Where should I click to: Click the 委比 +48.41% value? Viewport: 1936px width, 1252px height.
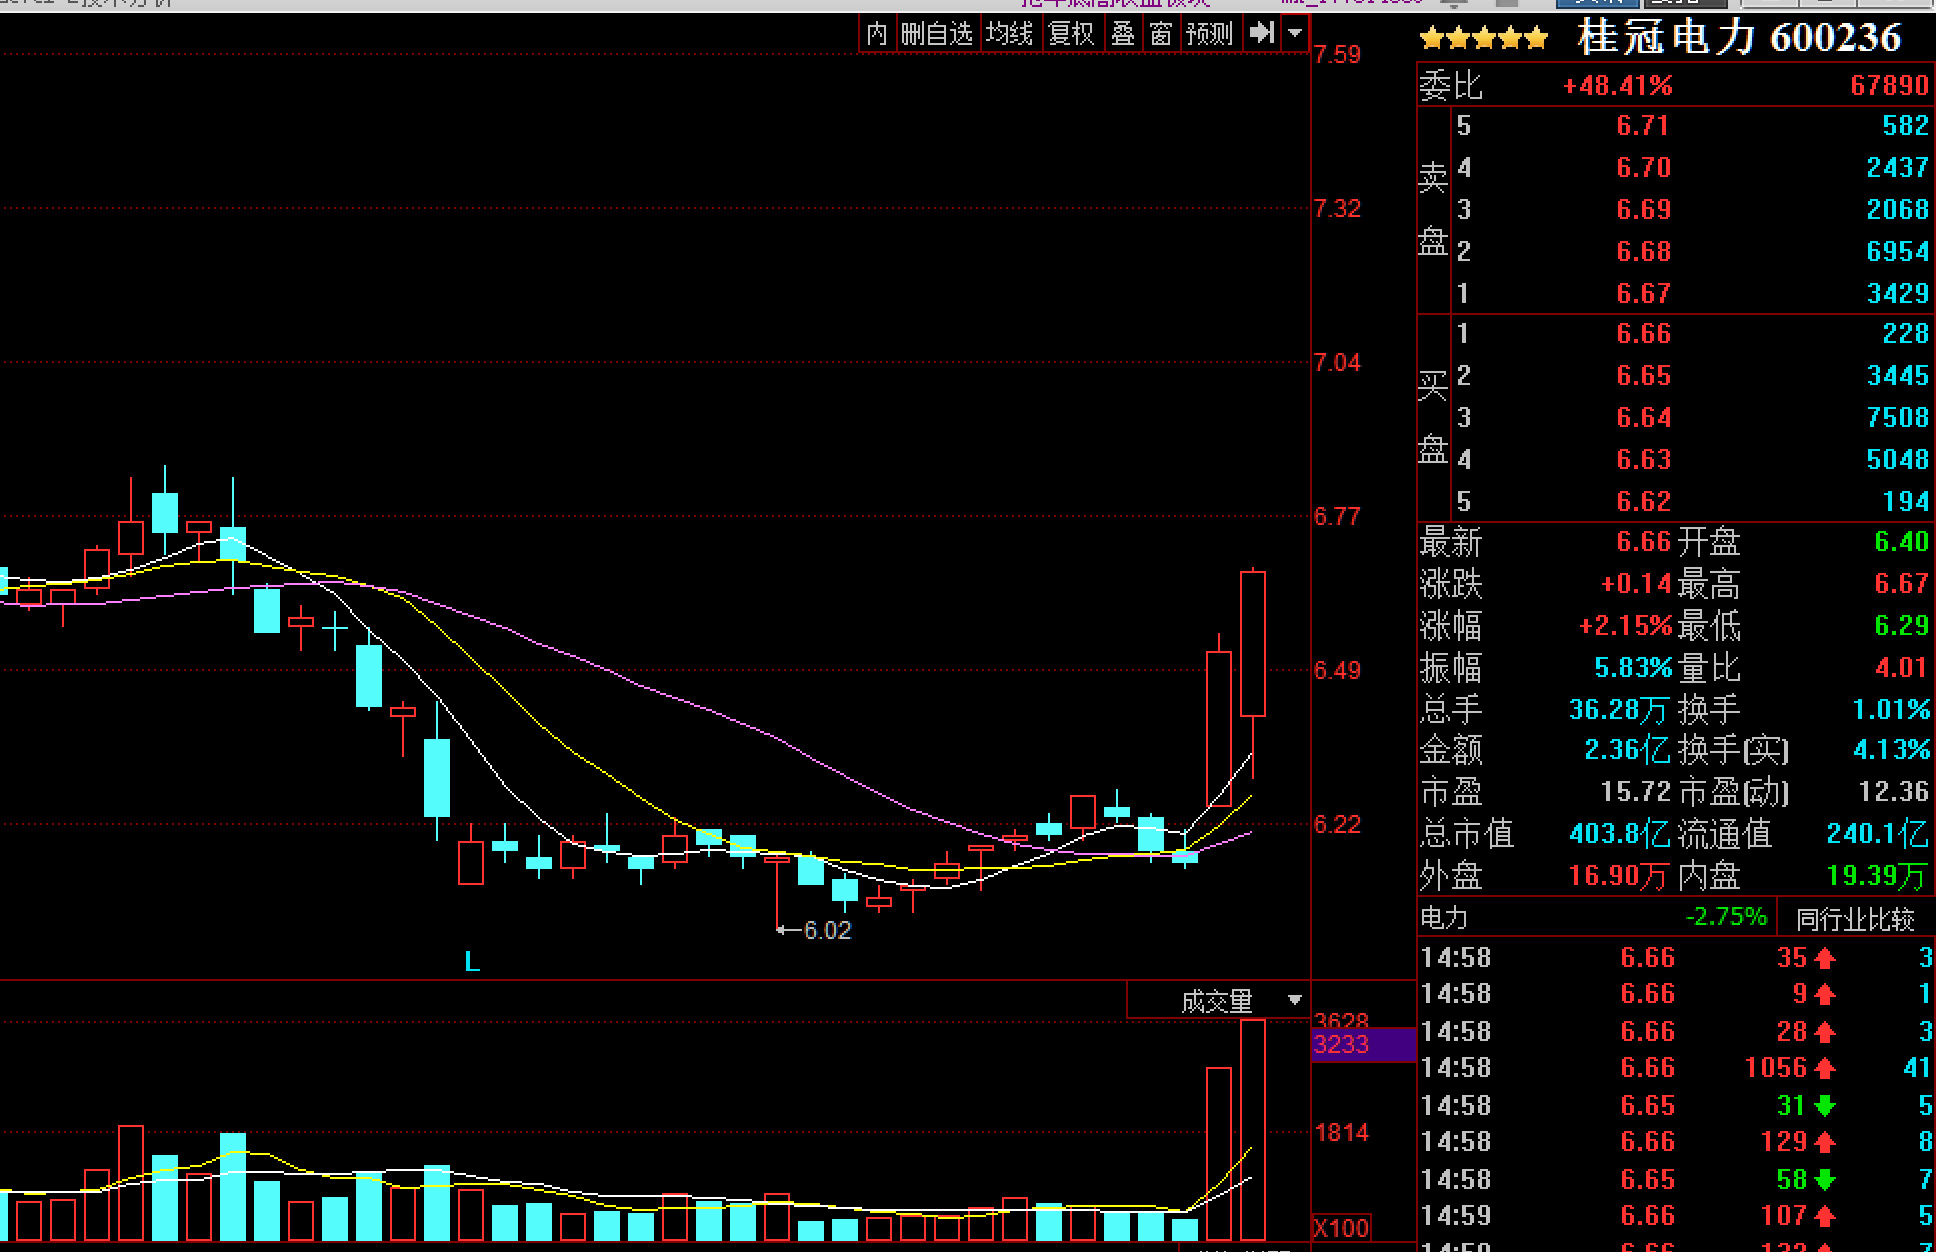click(x=1617, y=86)
